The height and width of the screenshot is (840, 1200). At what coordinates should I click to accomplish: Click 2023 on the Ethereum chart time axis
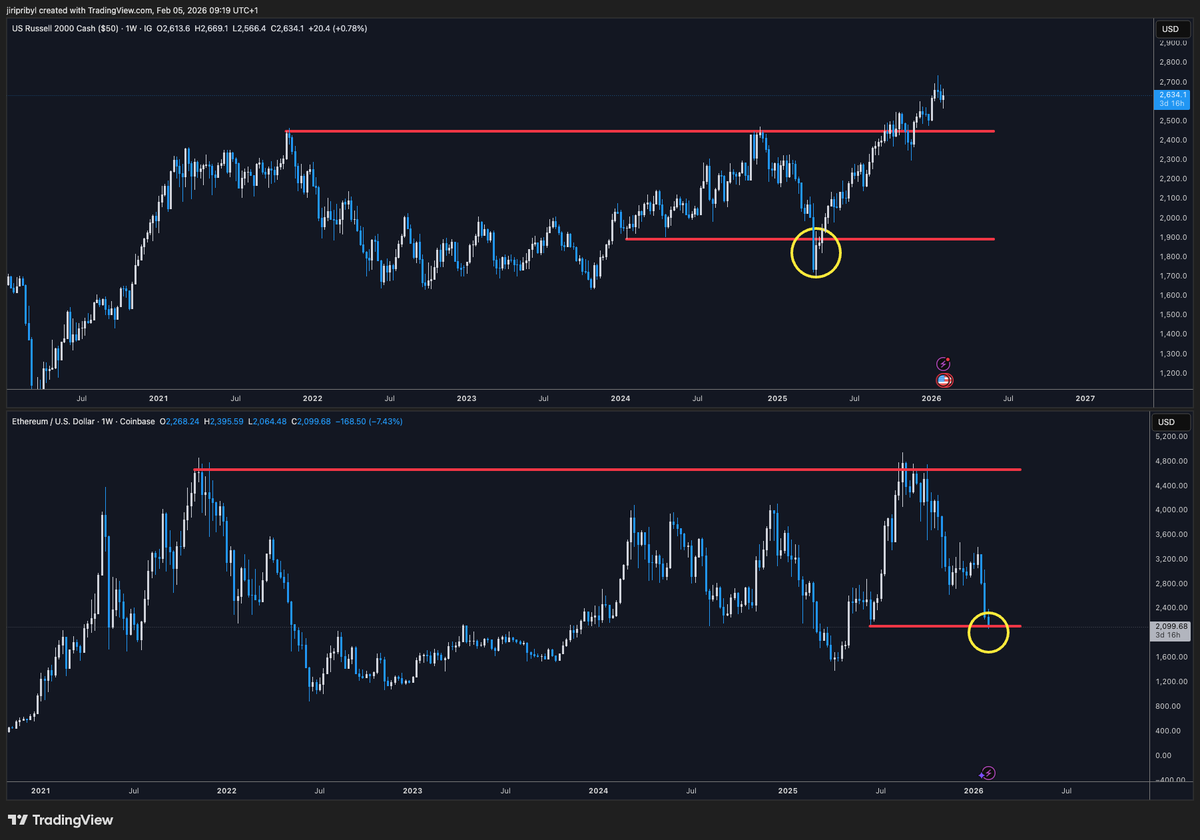412,790
